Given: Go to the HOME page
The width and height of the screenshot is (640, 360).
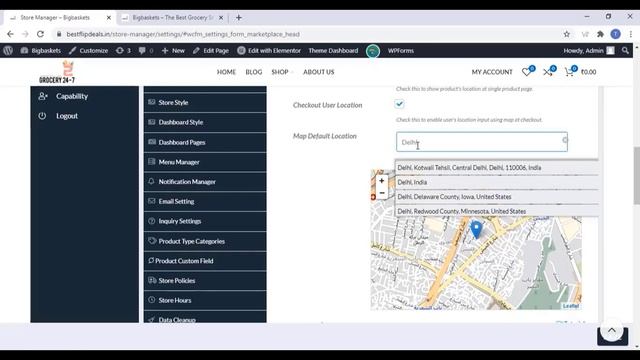Looking at the screenshot, I should click(226, 72).
